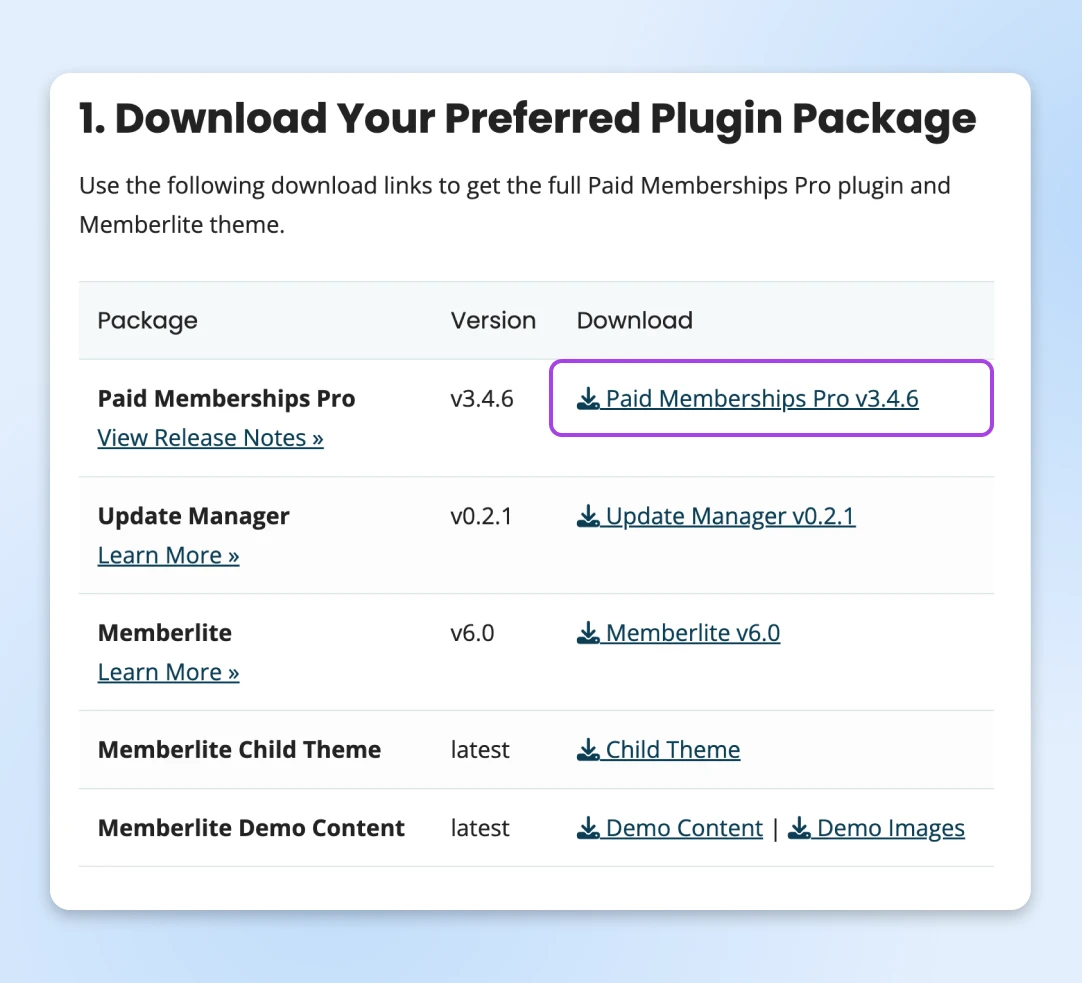Click the download icon beside Paid Memberships Pro v3.4.6
The height and width of the screenshot is (983, 1082).
588,400
